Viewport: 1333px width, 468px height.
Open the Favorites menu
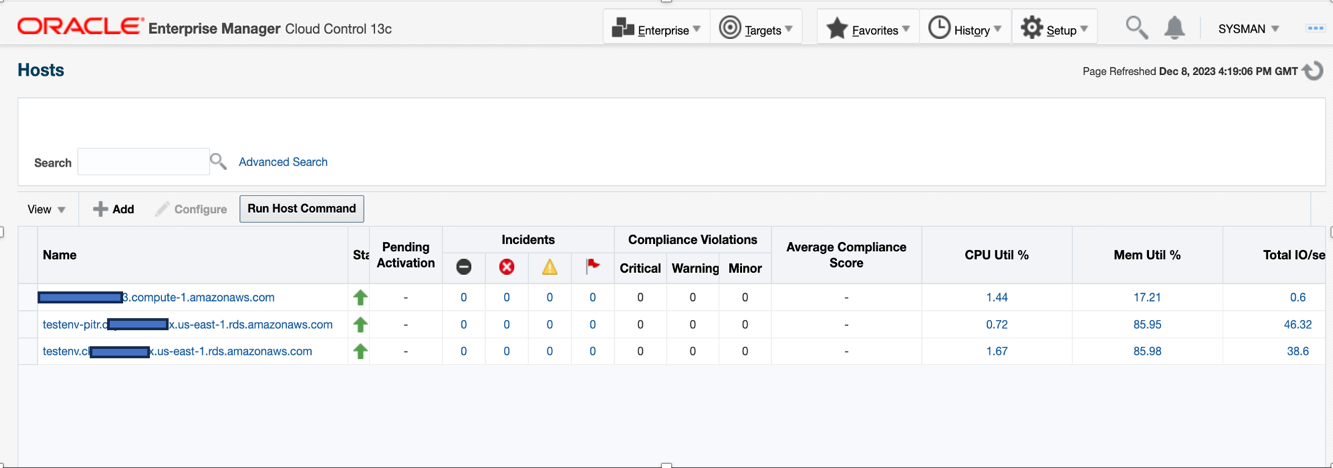pyautogui.click(x=868, y=28)
